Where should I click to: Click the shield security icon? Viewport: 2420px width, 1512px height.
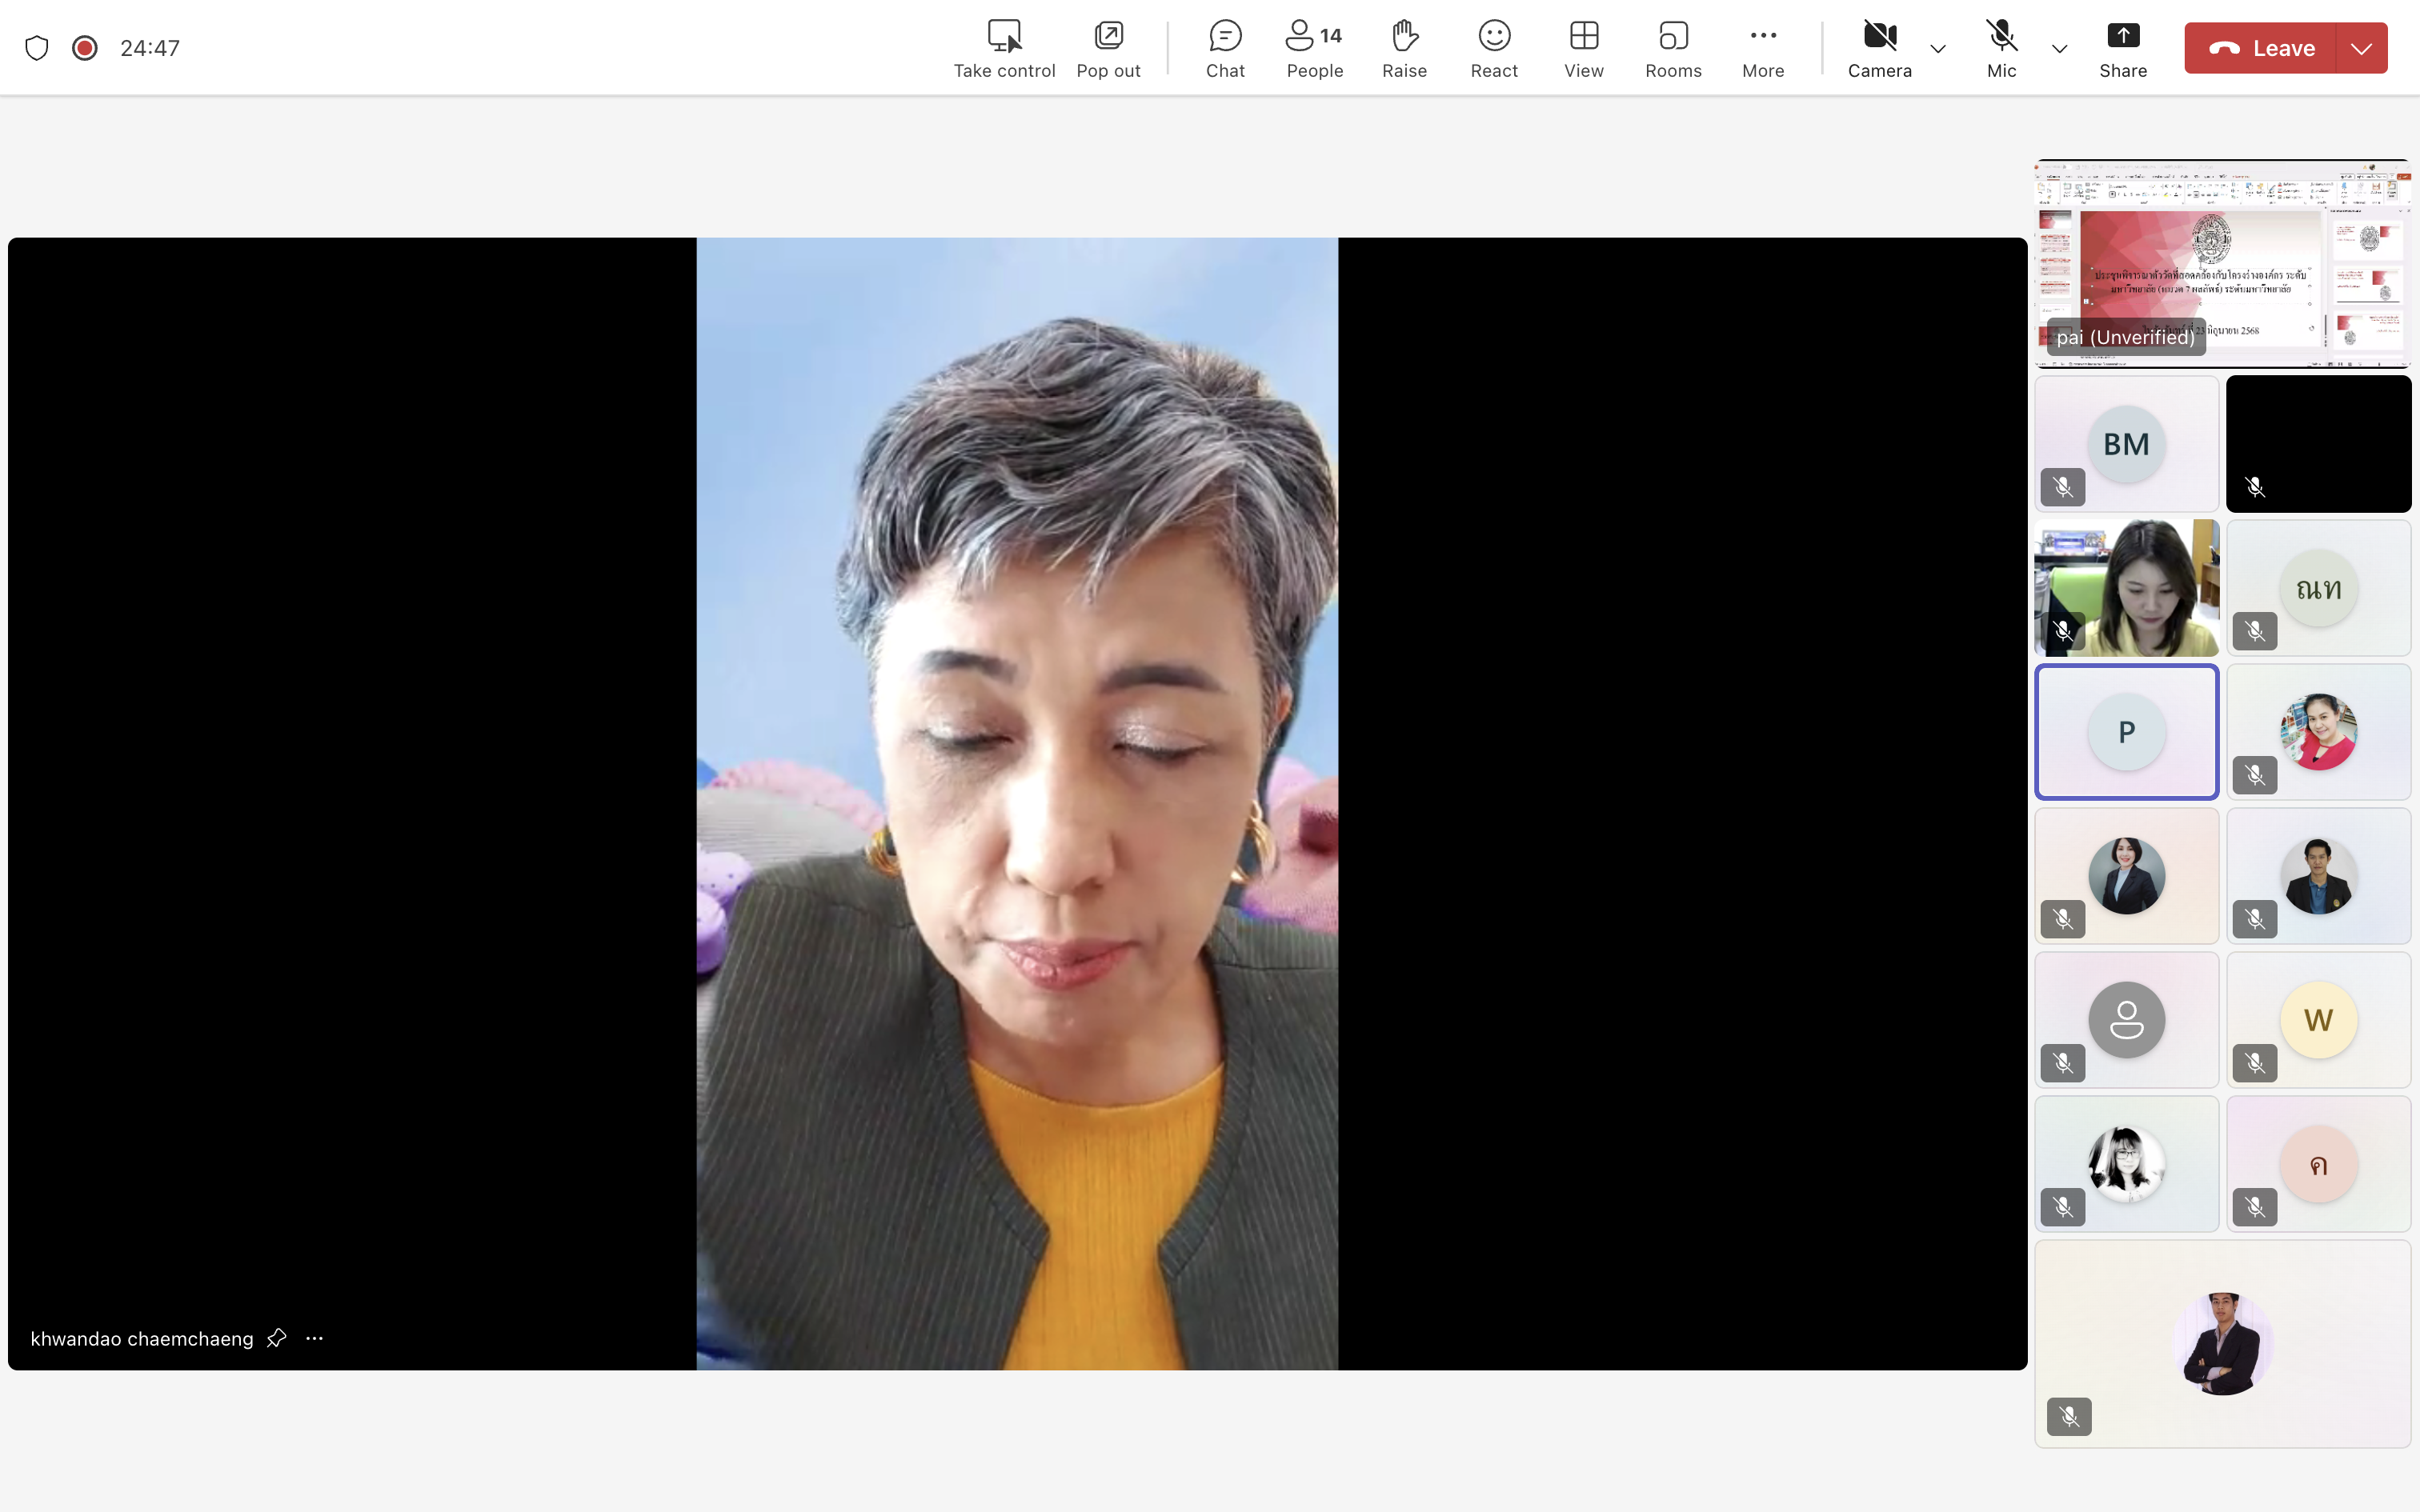[37, 48]
